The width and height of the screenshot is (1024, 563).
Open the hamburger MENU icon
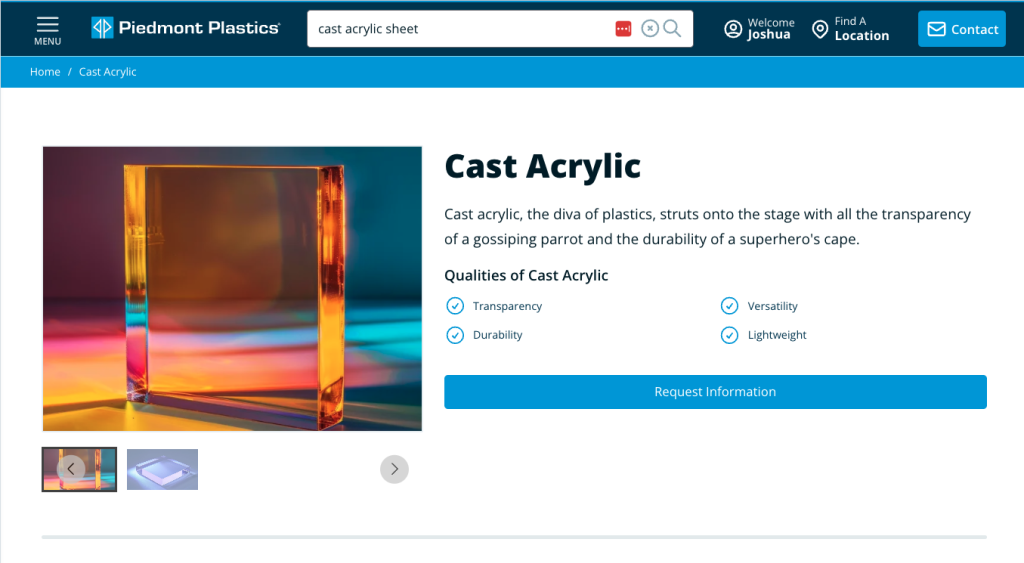(x=47, y=29)
